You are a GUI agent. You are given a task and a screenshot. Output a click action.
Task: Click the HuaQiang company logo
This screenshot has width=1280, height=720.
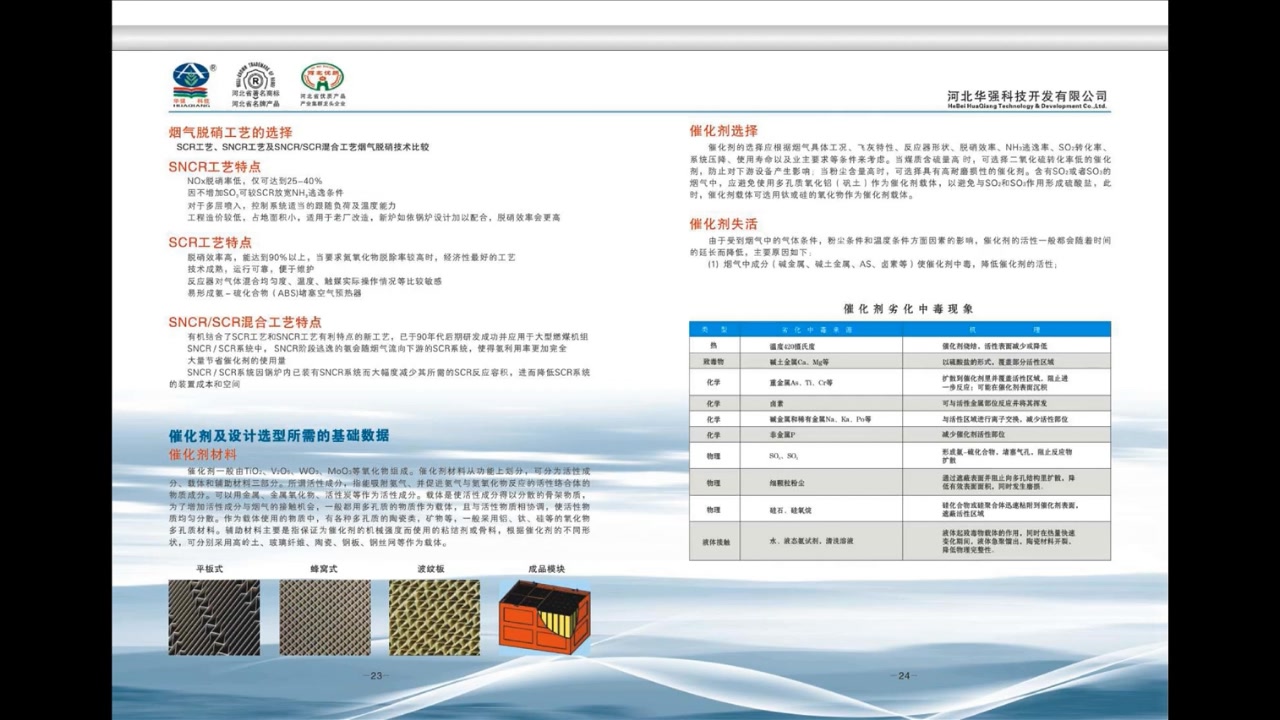click(191, 85)
